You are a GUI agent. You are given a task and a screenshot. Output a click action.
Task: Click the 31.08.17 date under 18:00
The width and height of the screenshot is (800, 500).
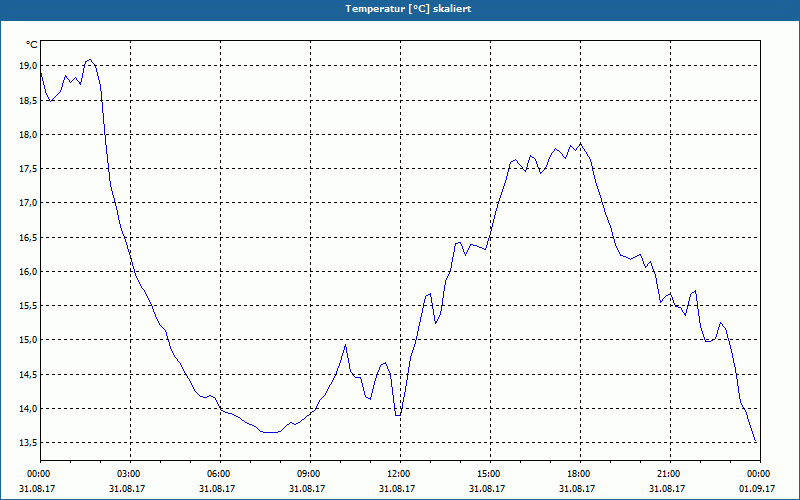(x=577, y=488)
